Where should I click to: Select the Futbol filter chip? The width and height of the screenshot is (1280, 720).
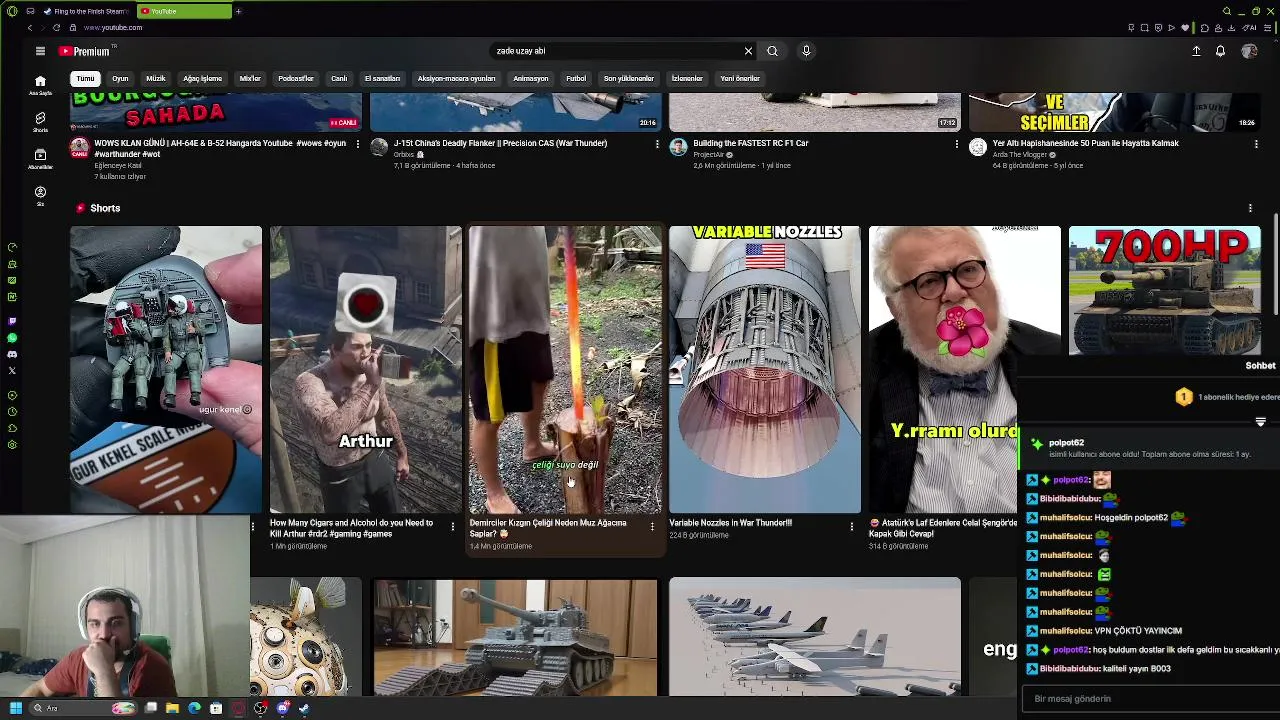[x=576, y=78]
